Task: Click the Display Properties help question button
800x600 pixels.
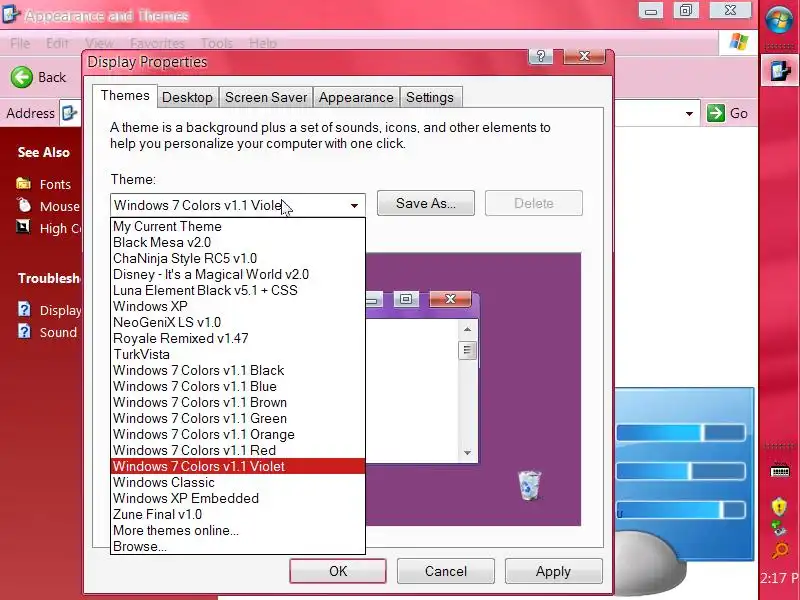Action: 541,56
